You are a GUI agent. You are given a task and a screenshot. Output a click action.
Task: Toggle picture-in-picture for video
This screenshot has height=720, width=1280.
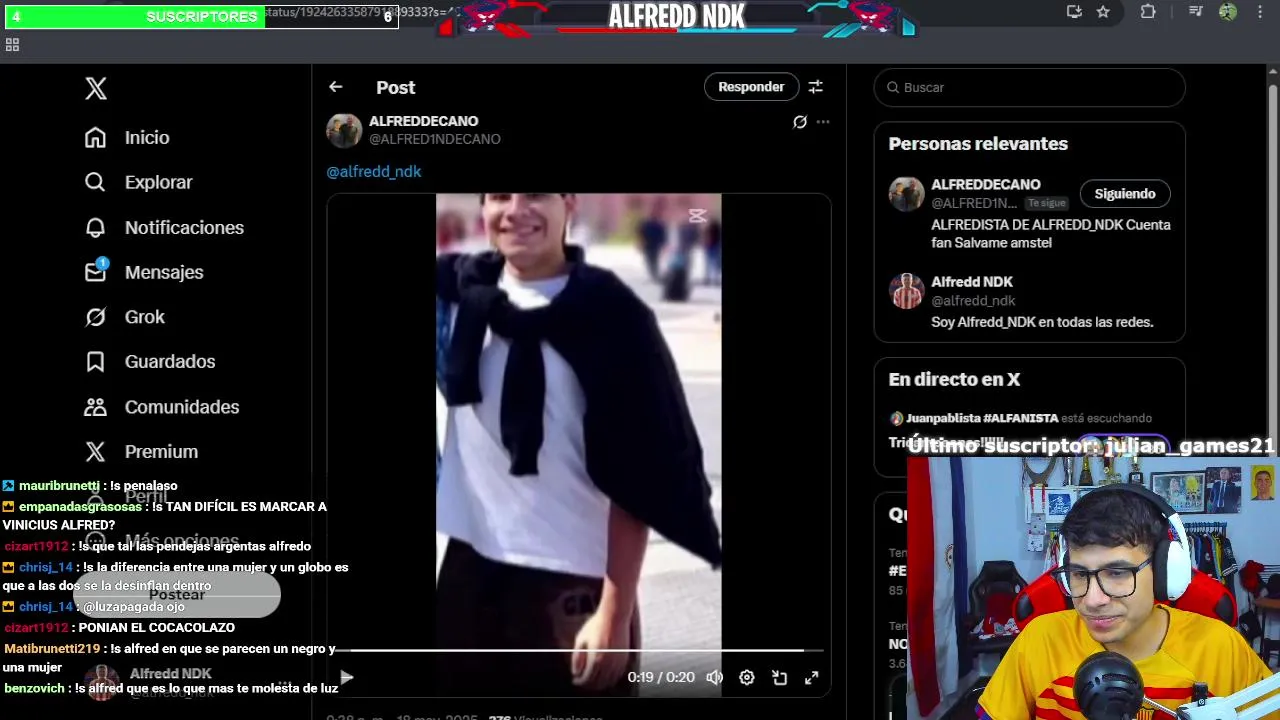(780, 678)
